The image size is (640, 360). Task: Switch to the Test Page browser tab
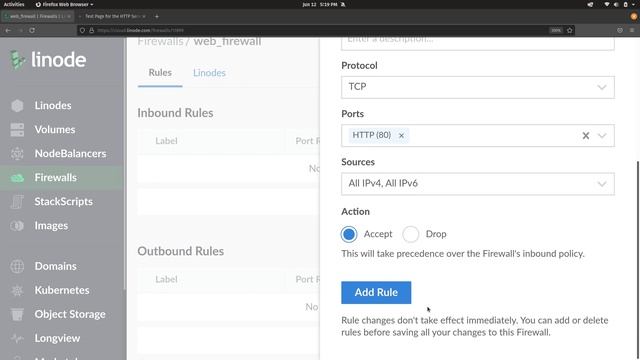click(x=113, y=16)
